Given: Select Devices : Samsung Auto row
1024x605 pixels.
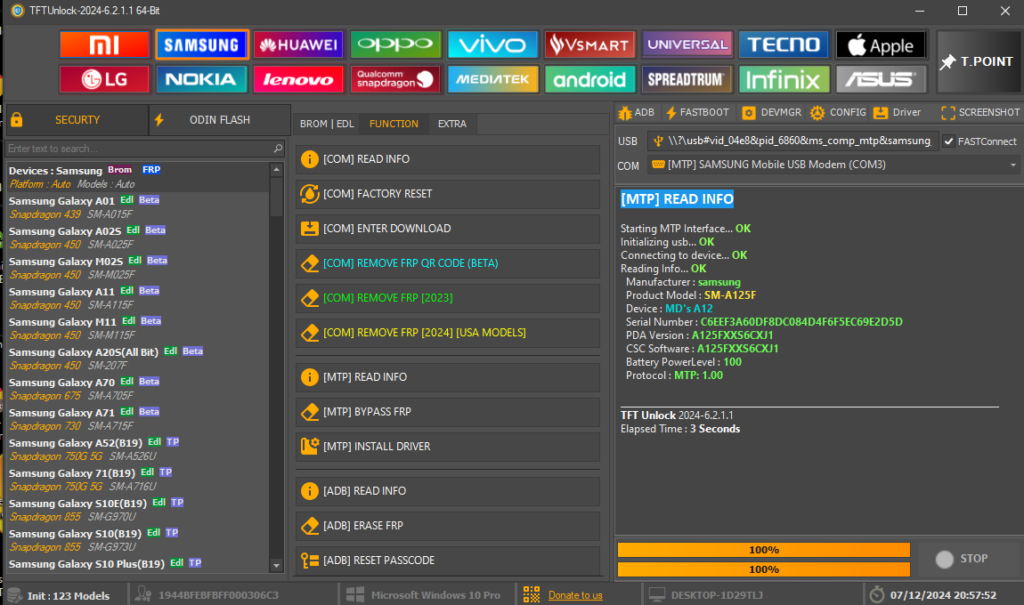Looking at the screenshot, I should coord(138,177).
